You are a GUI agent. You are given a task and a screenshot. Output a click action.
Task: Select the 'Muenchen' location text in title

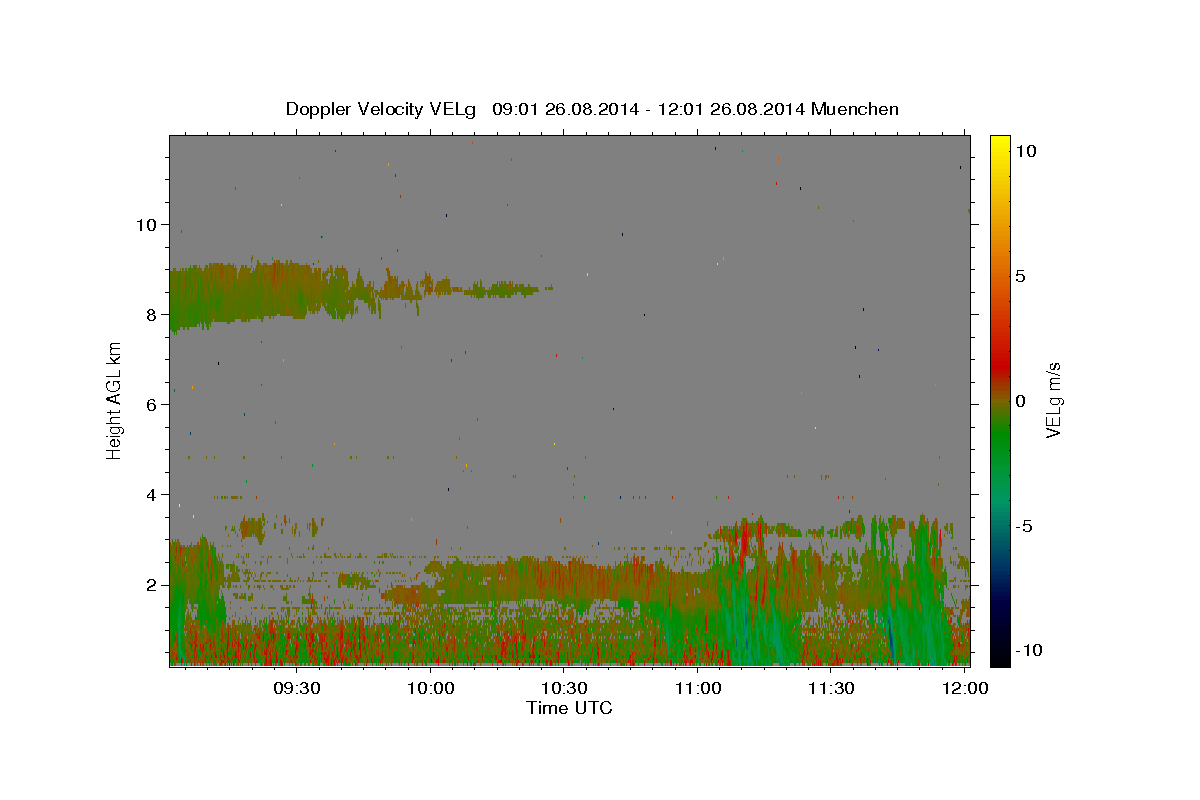[x=855, y=109]
